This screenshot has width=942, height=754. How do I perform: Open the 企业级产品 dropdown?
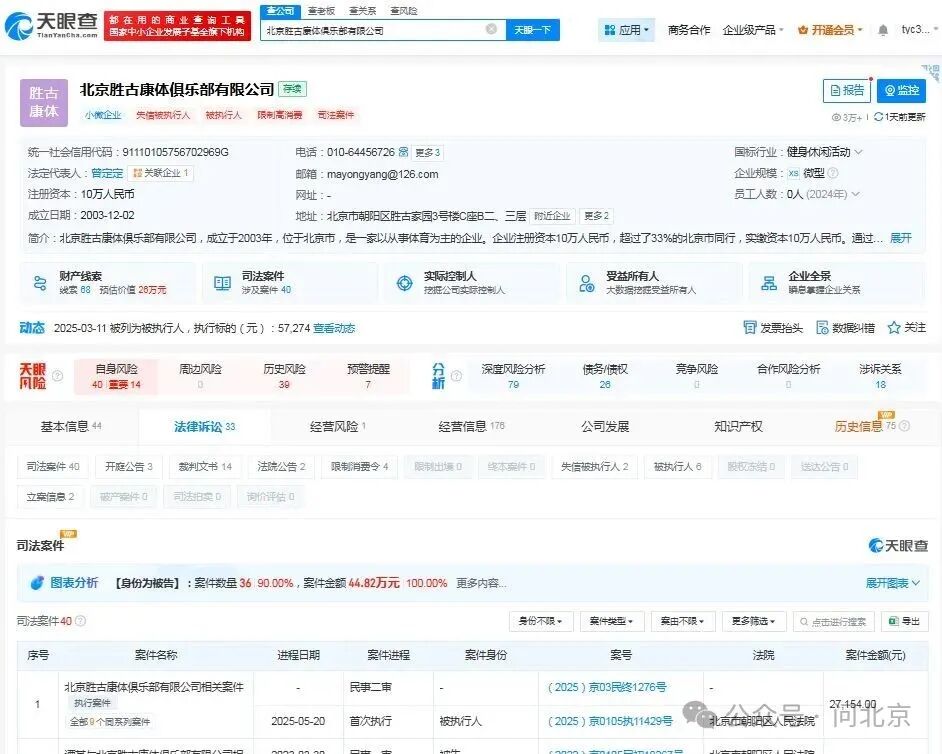coord(753,30)
